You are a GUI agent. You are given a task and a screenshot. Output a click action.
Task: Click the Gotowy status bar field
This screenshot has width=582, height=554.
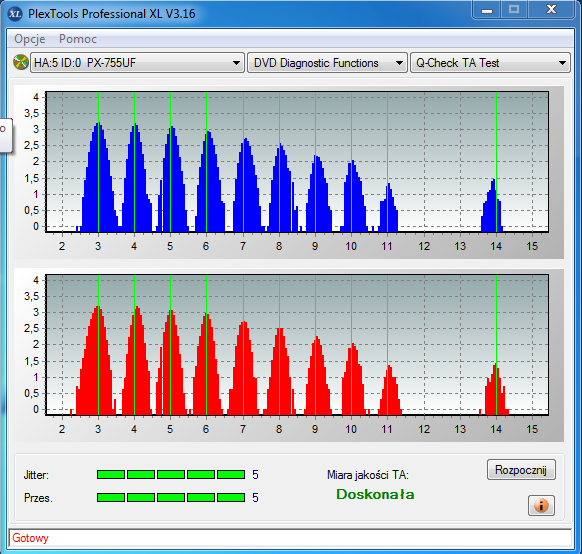click(x=290, y=538)
